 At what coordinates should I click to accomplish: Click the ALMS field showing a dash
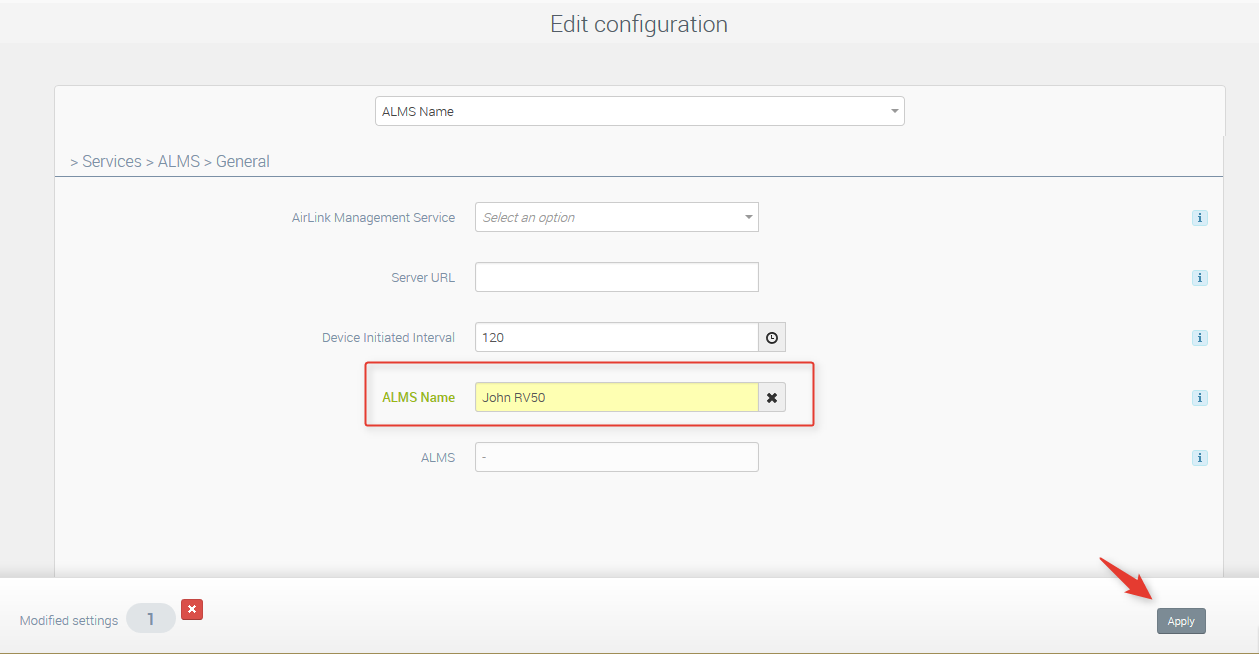click(x=616, y=457)
